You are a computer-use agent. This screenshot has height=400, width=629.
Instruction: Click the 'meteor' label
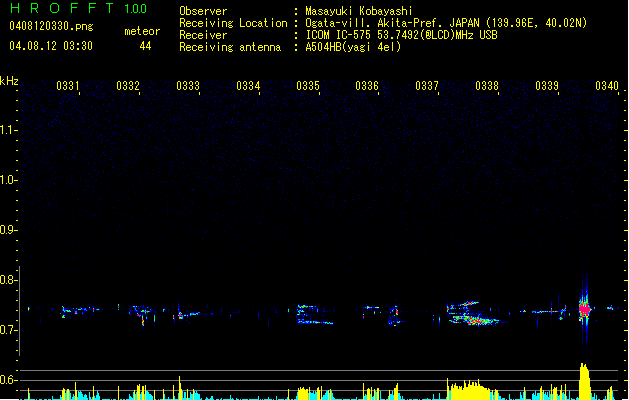point(142,31)
